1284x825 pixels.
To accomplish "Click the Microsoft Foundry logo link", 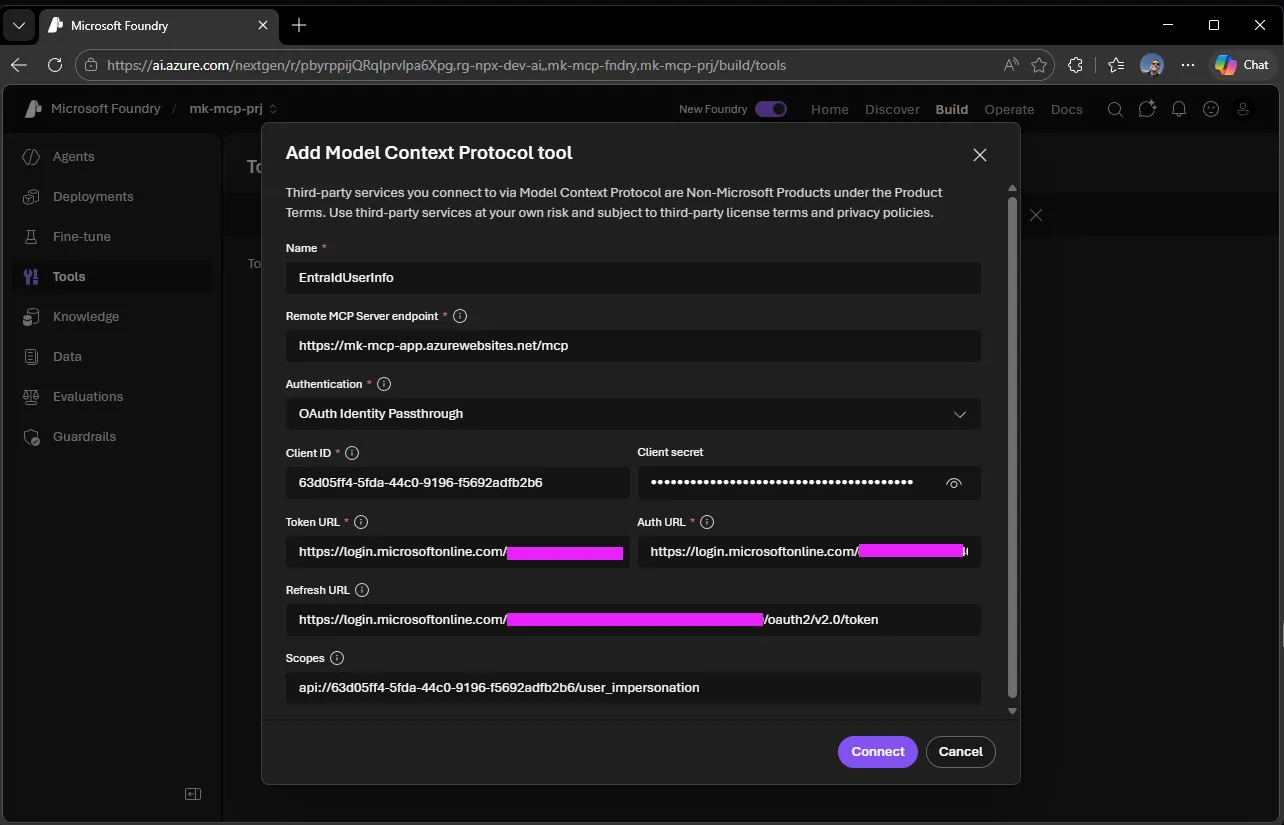I will point(92,109).
